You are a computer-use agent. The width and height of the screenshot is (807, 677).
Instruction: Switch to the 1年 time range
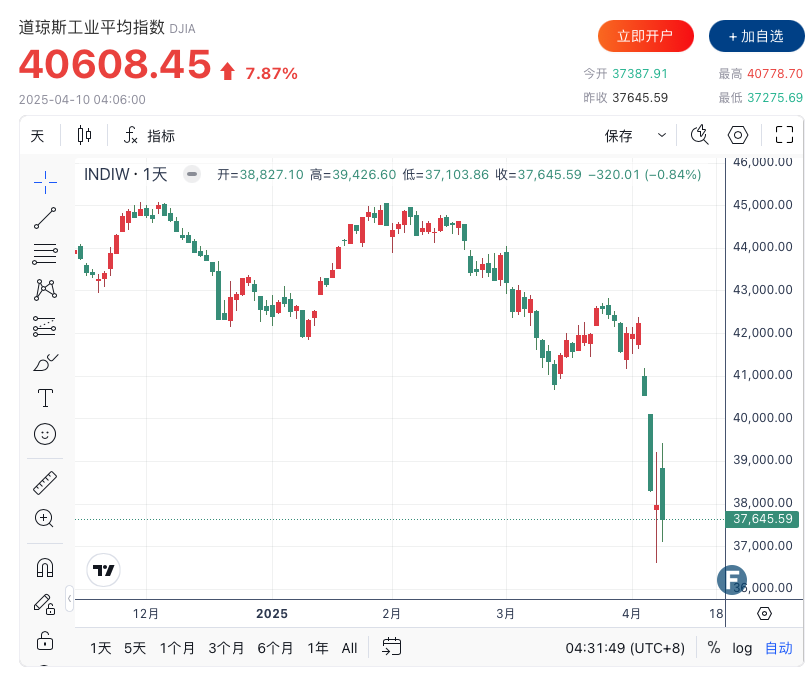pos(318,647)
